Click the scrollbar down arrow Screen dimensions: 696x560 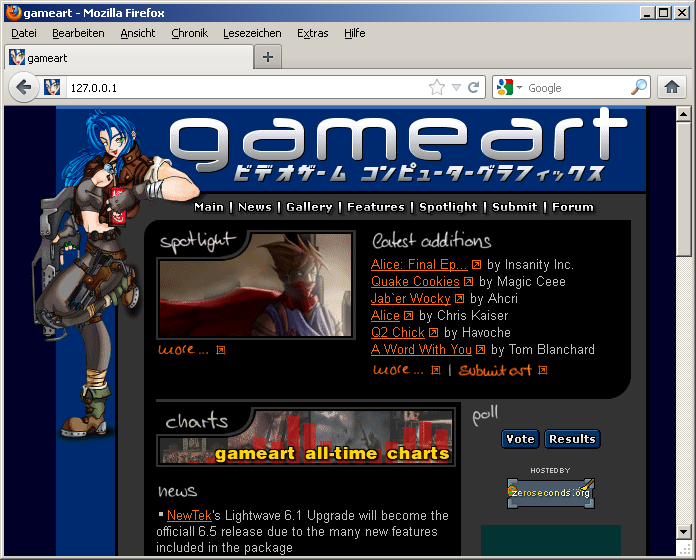pos(684,531)
